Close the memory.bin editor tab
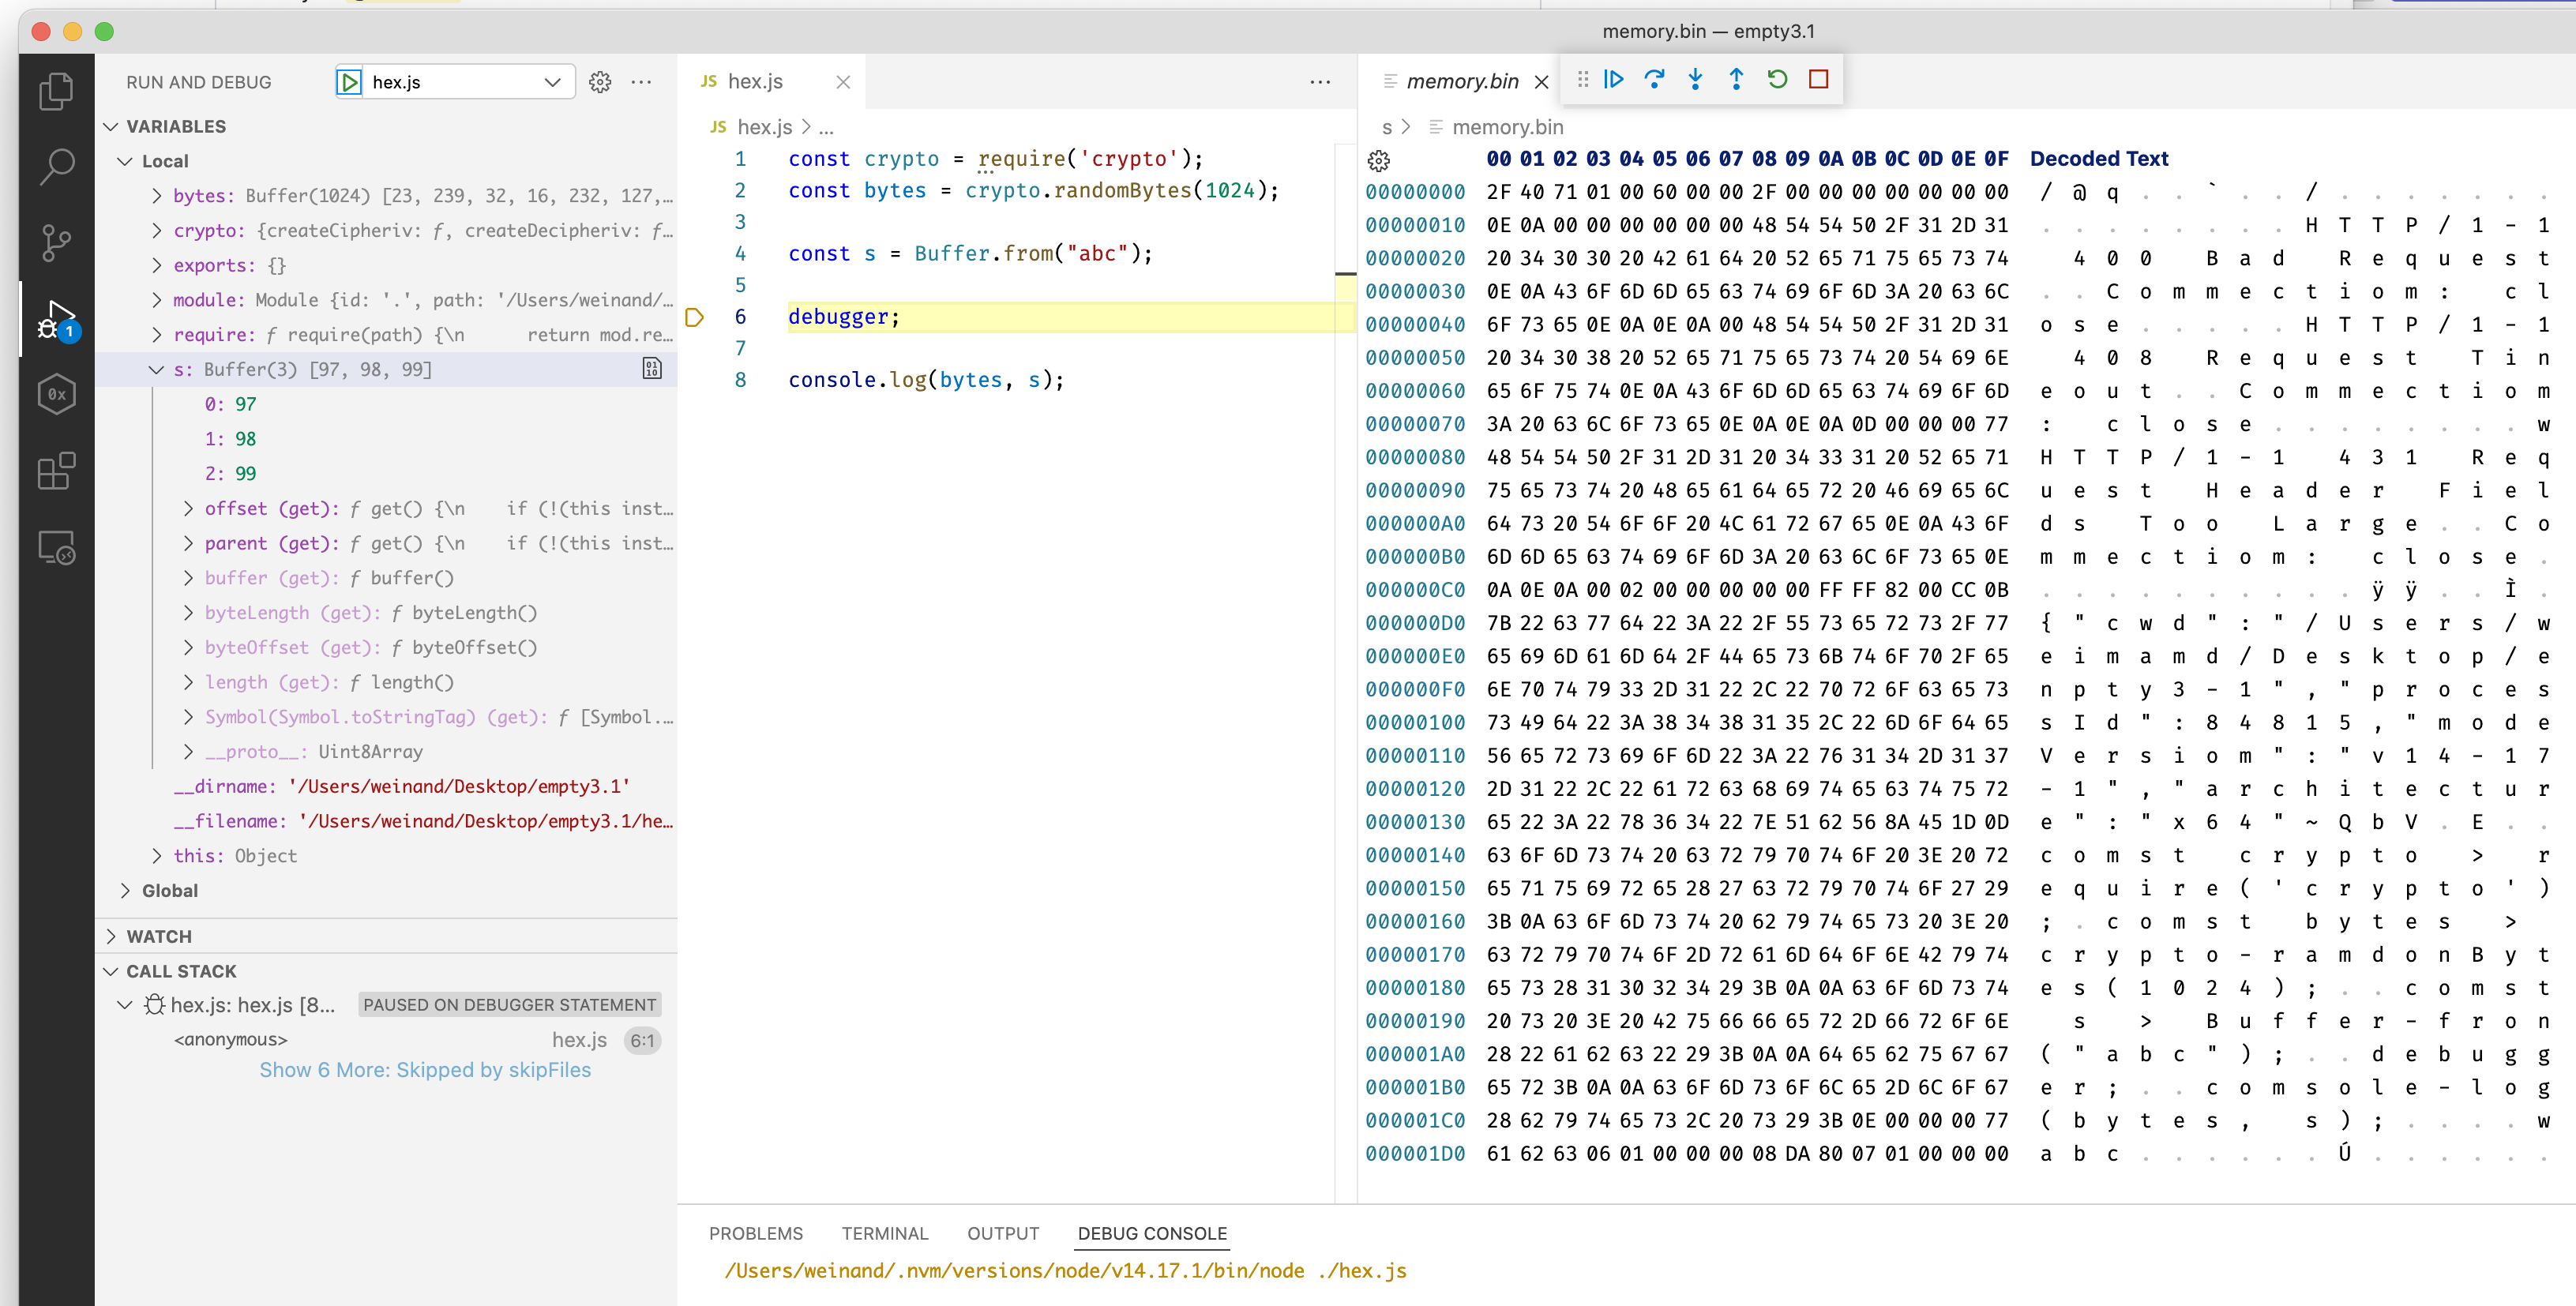Image resolution: width=2576 pixels, height=1306 pixels. 1541,82
